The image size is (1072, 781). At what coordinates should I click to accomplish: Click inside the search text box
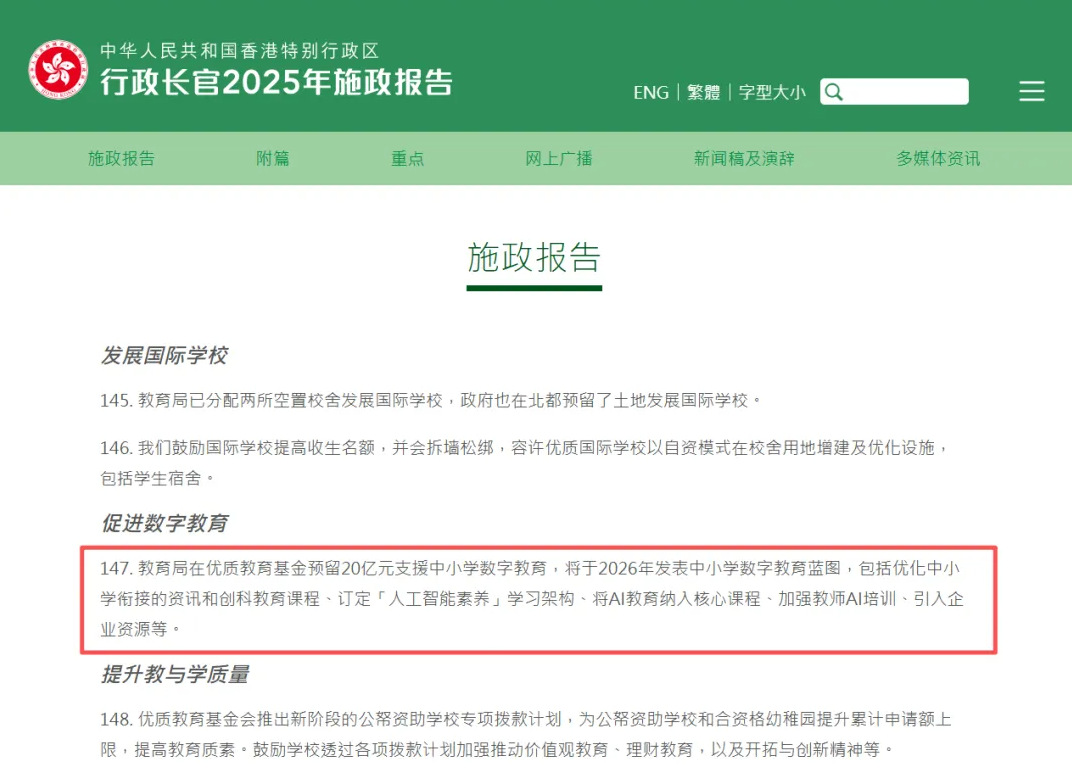click(x=905, y=92)
